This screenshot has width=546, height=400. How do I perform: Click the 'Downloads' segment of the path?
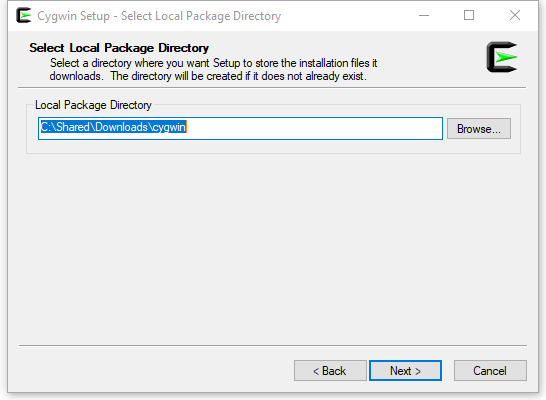tap(121, 127)
